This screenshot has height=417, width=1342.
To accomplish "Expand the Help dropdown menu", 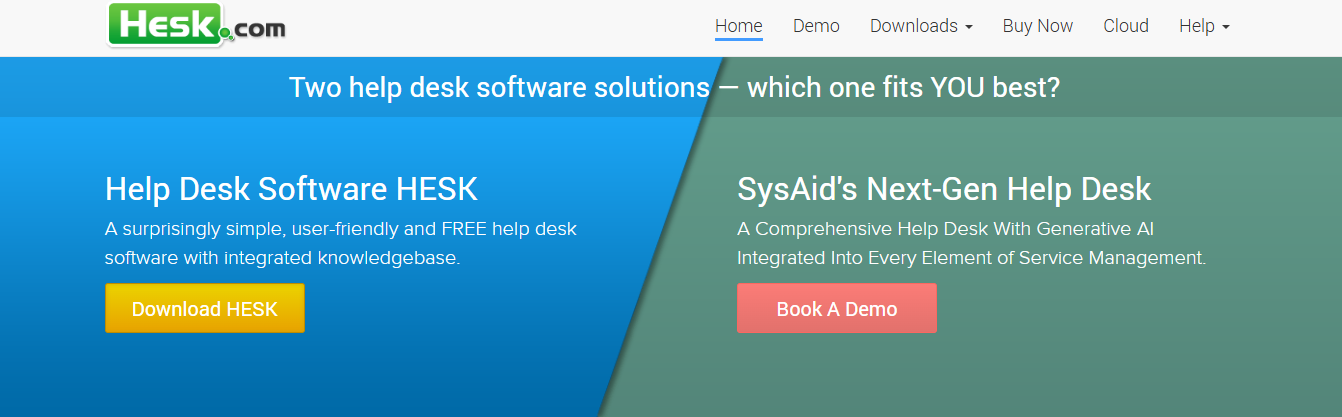I will (1196, 26).
